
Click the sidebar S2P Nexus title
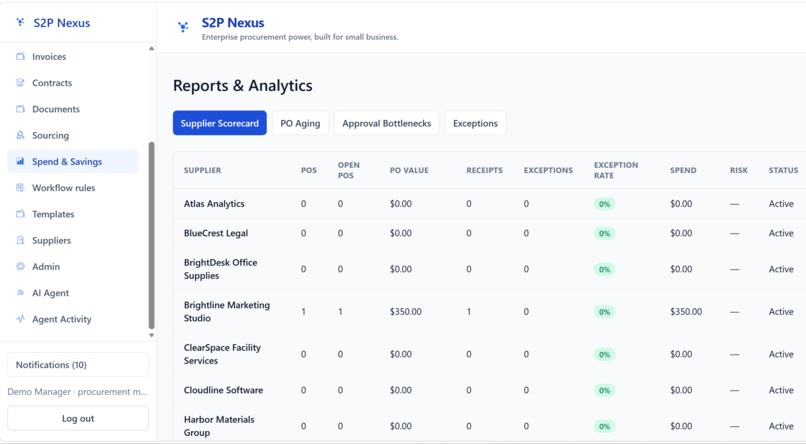(62, 23)
